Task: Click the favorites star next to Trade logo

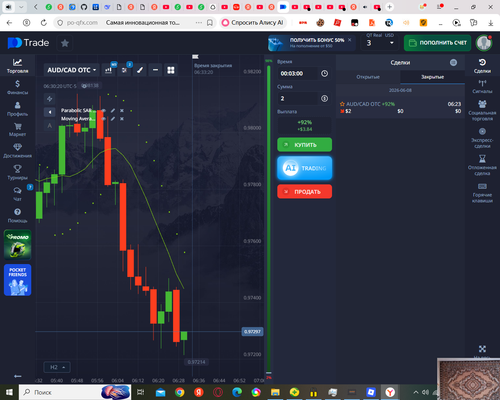Action: coord(65,43)
